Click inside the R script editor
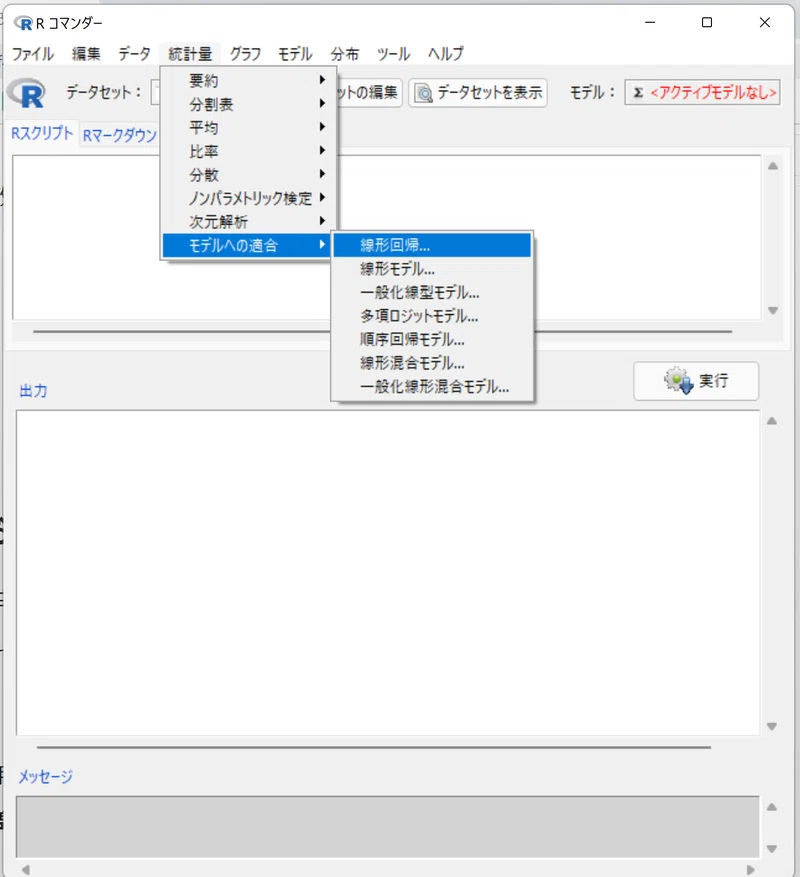The width and height of the screenshot is (800, 877). [x=386, y=237]
